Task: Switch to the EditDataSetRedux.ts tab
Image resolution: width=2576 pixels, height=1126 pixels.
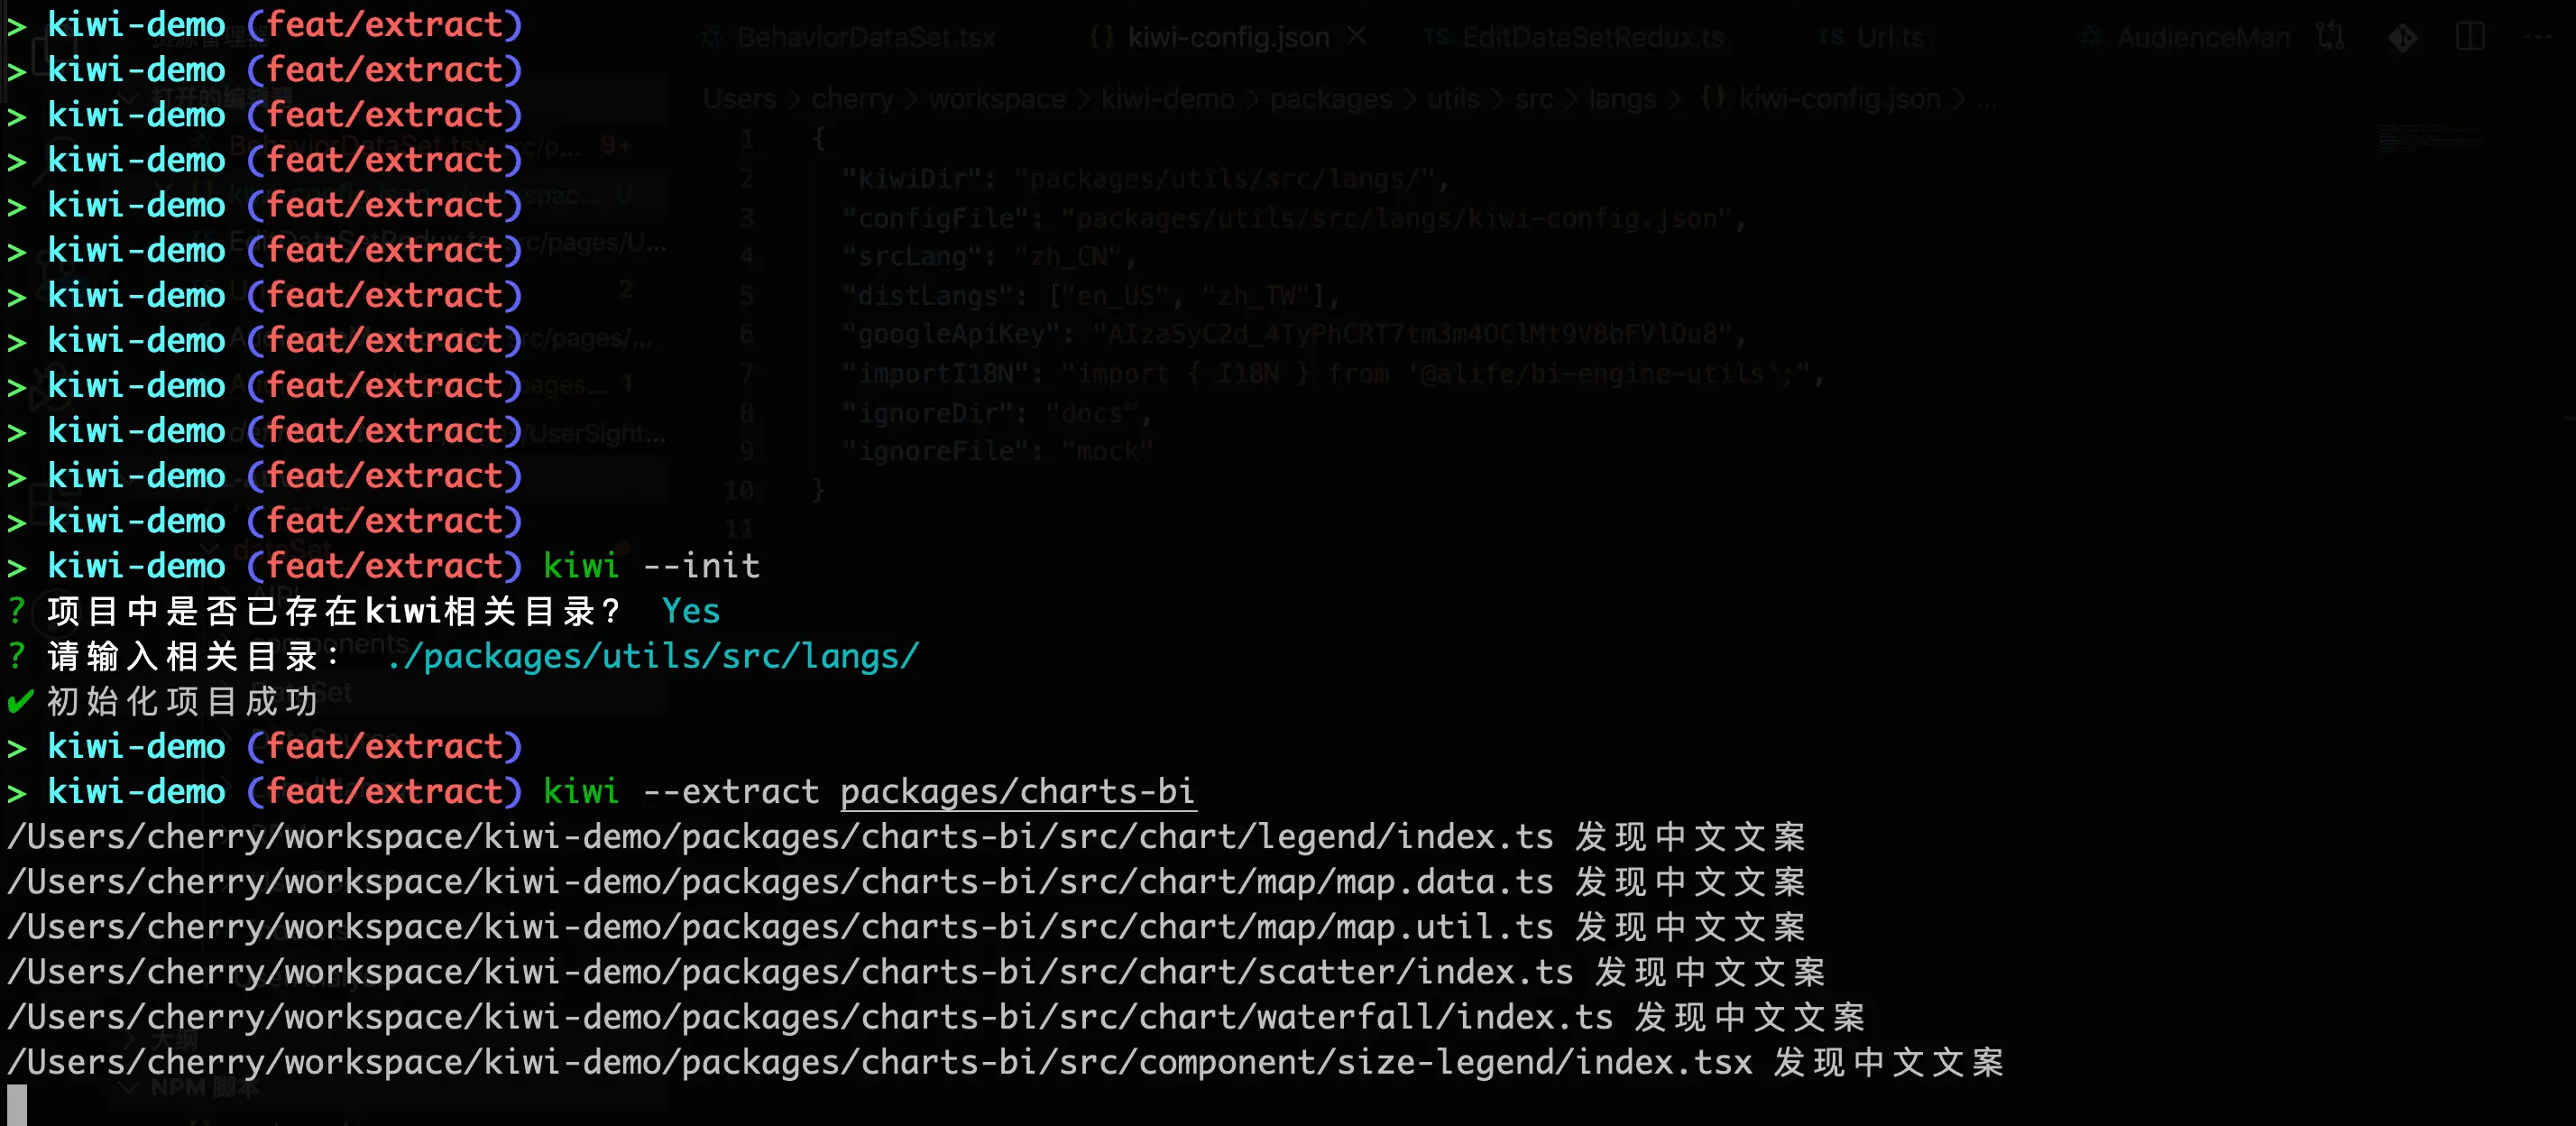Action: tap(1592, 38)
